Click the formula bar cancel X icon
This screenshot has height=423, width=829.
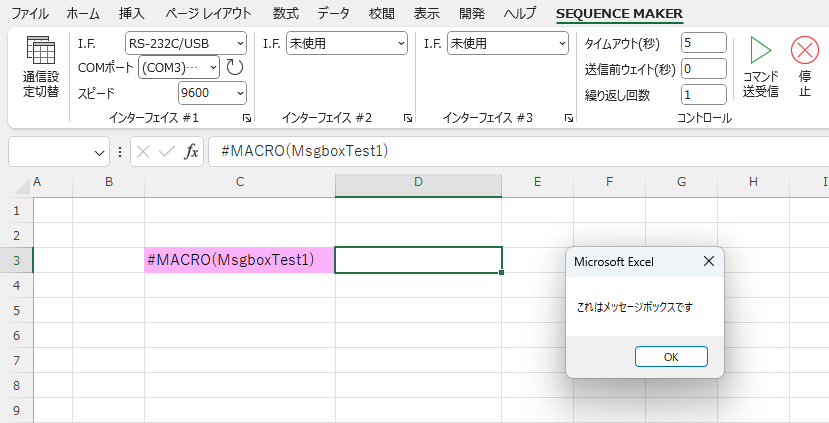pos(143,152)
